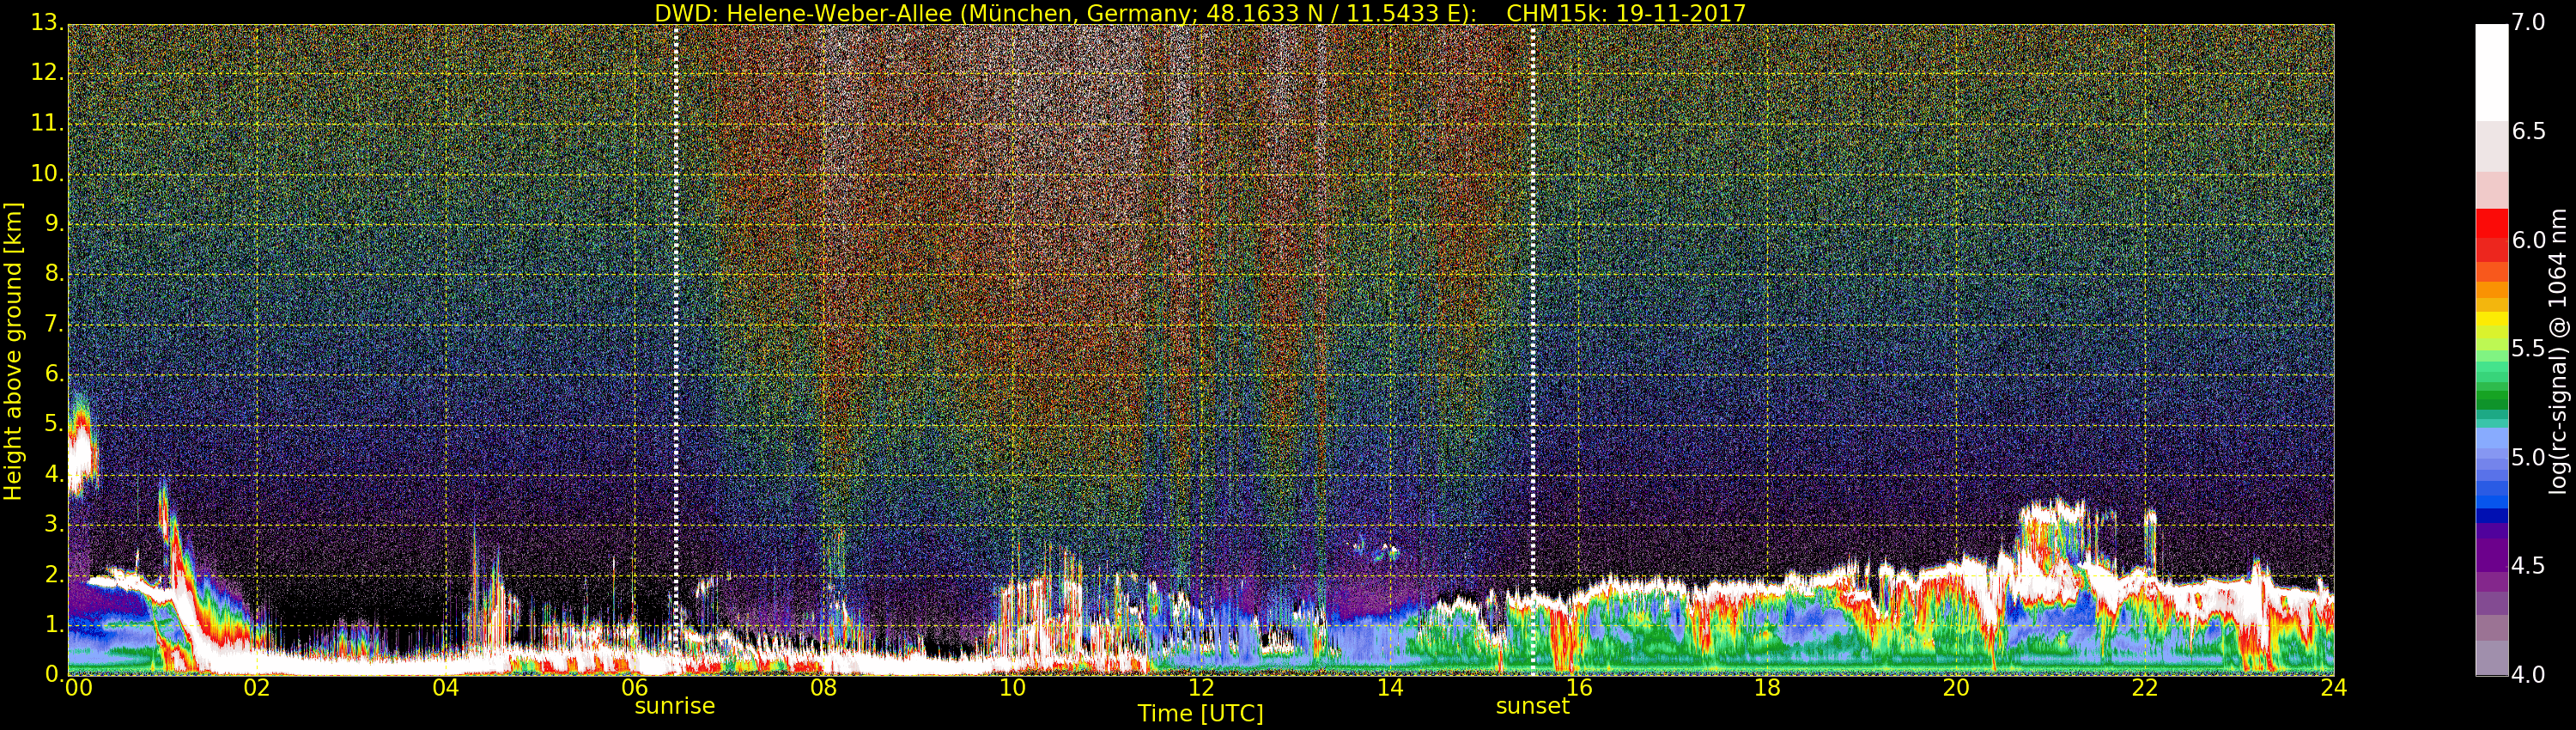Click the CHM15k: 19-11-2017 date text
The width and height of the screenshot is (2576, 730).
[1625, 13]
